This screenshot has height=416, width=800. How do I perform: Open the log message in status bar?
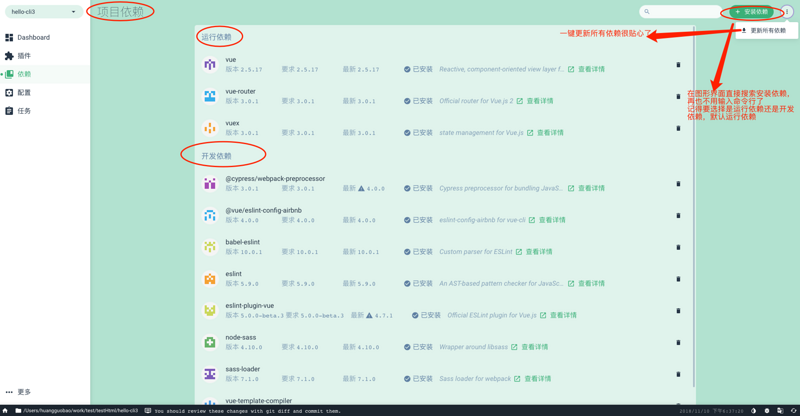pos(243,410)
